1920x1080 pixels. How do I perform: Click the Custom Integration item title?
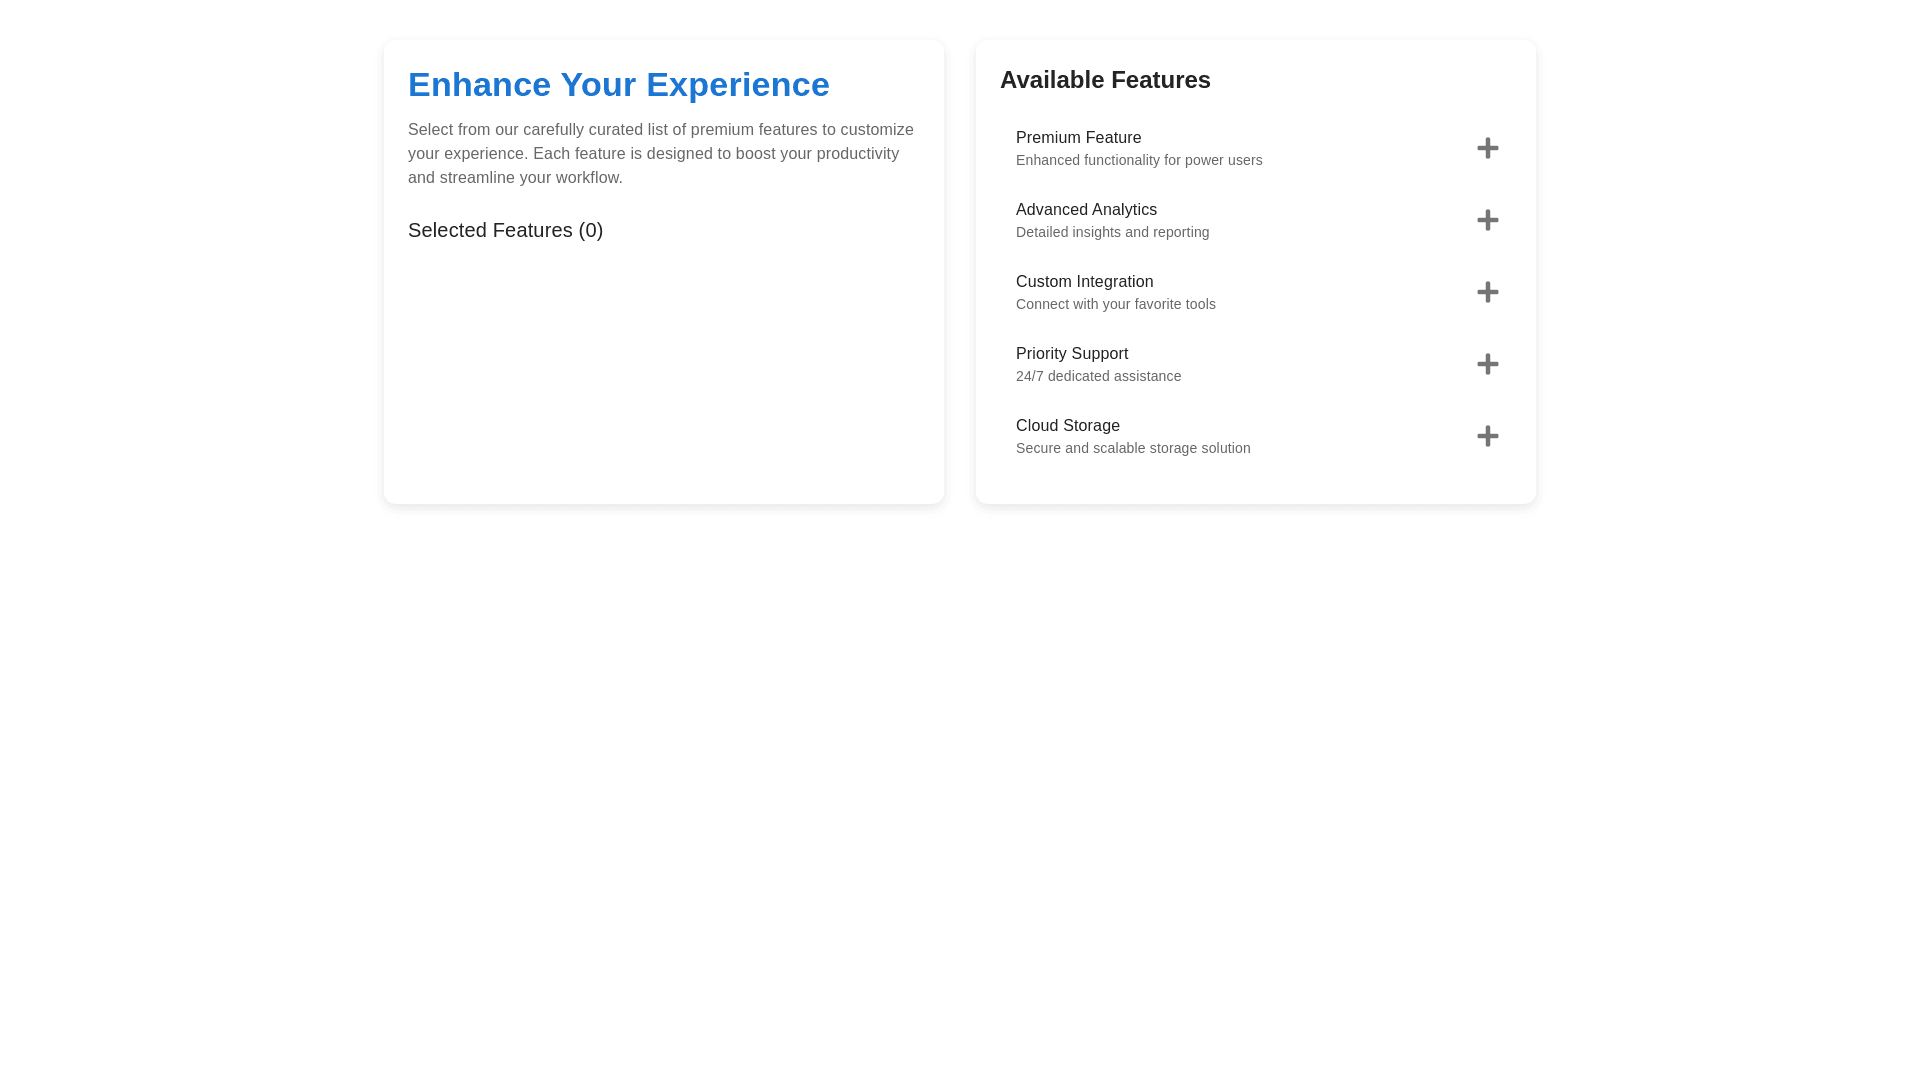(1084, 282)
